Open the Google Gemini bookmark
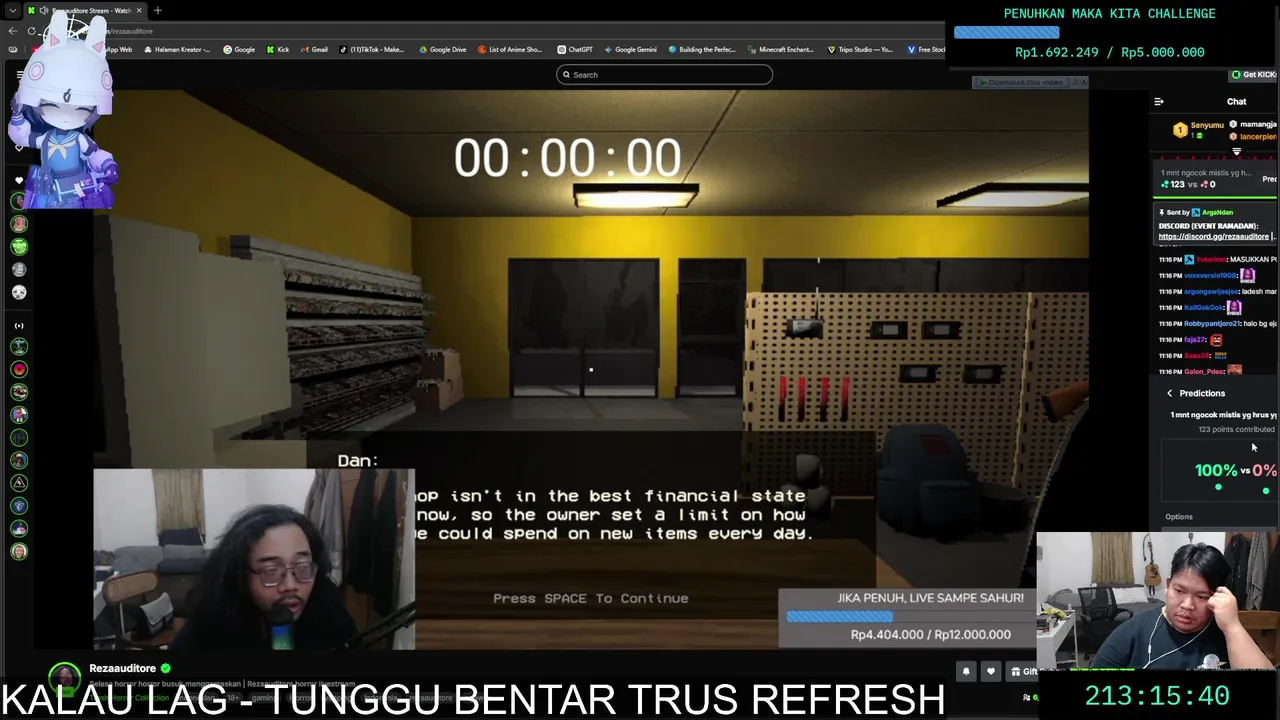This screenshot has height=720, width=1280. point(630,49)
